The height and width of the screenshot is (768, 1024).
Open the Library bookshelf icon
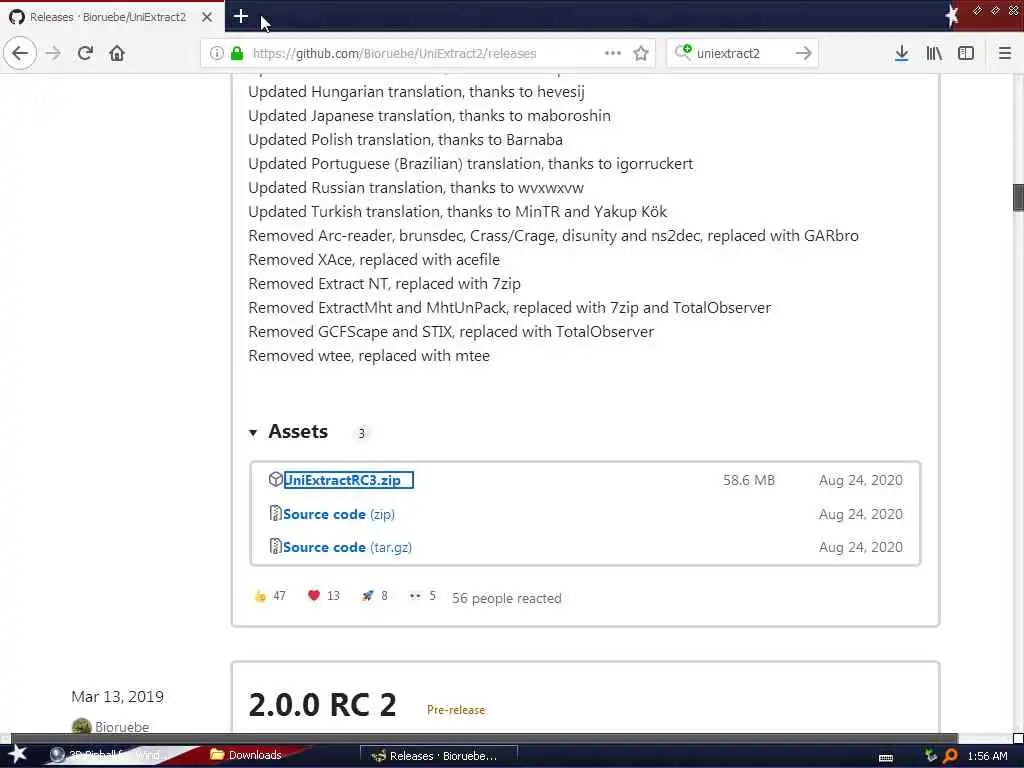coord(934,53)
